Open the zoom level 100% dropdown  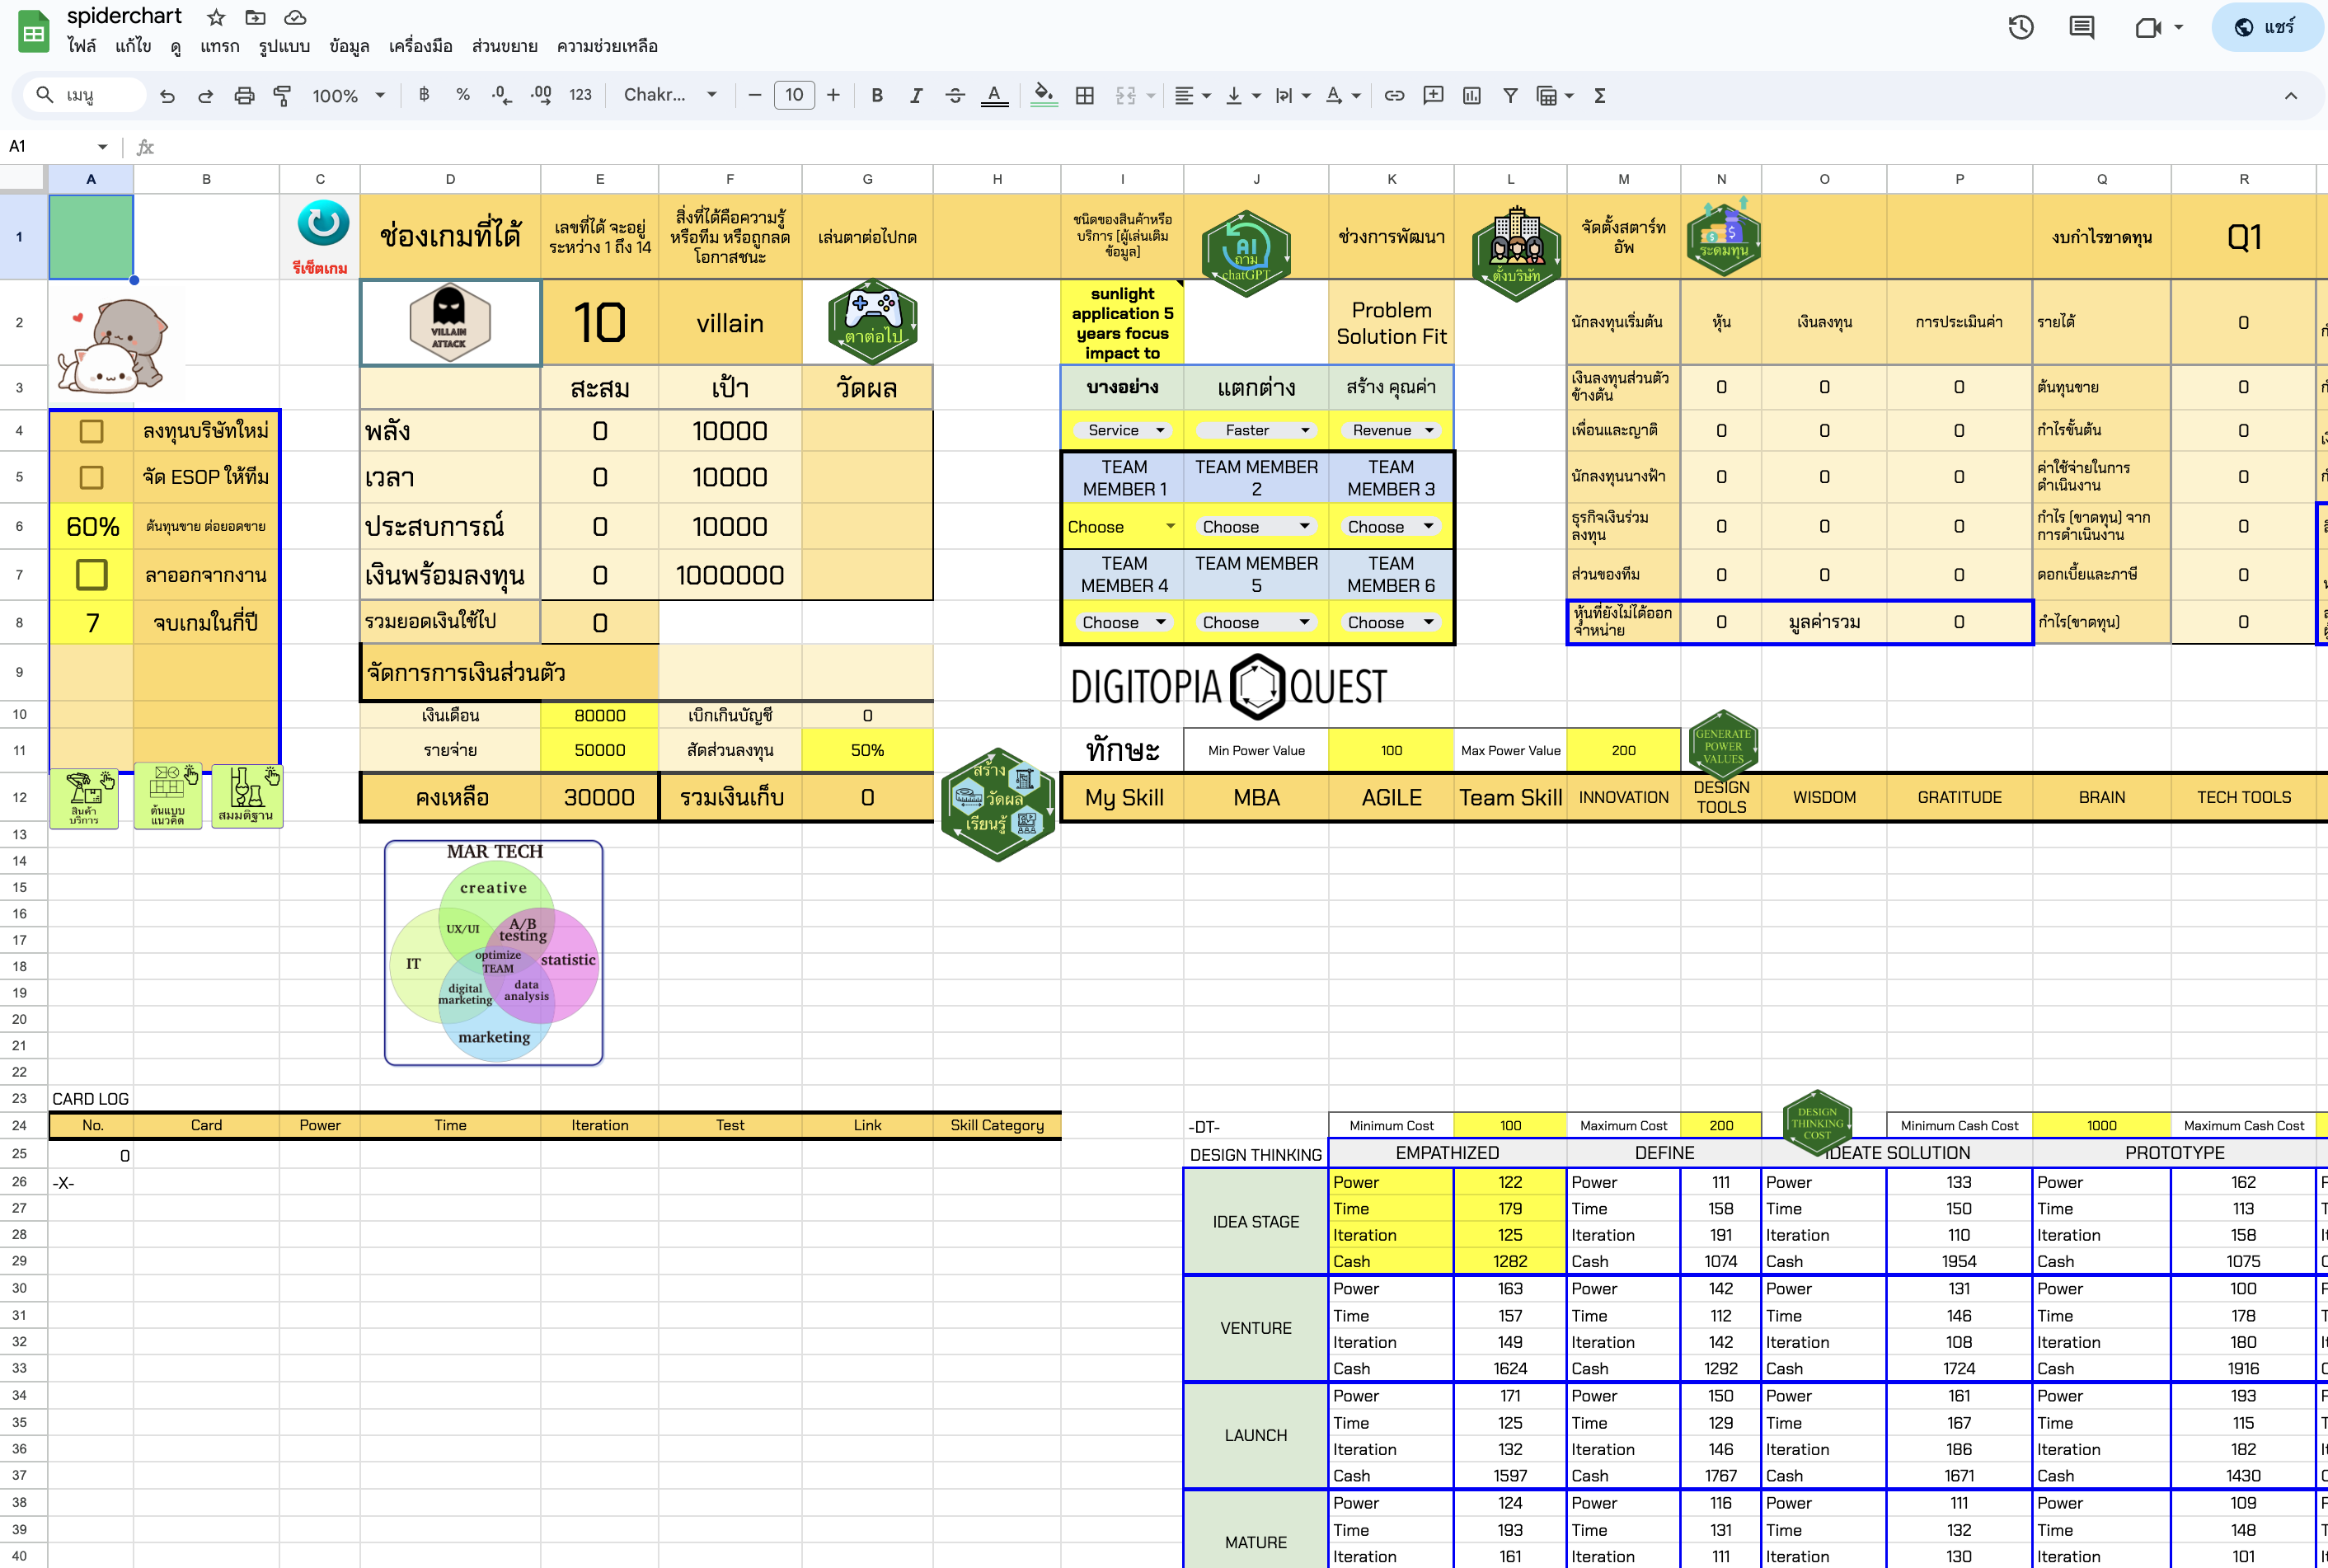click(348, 96)
